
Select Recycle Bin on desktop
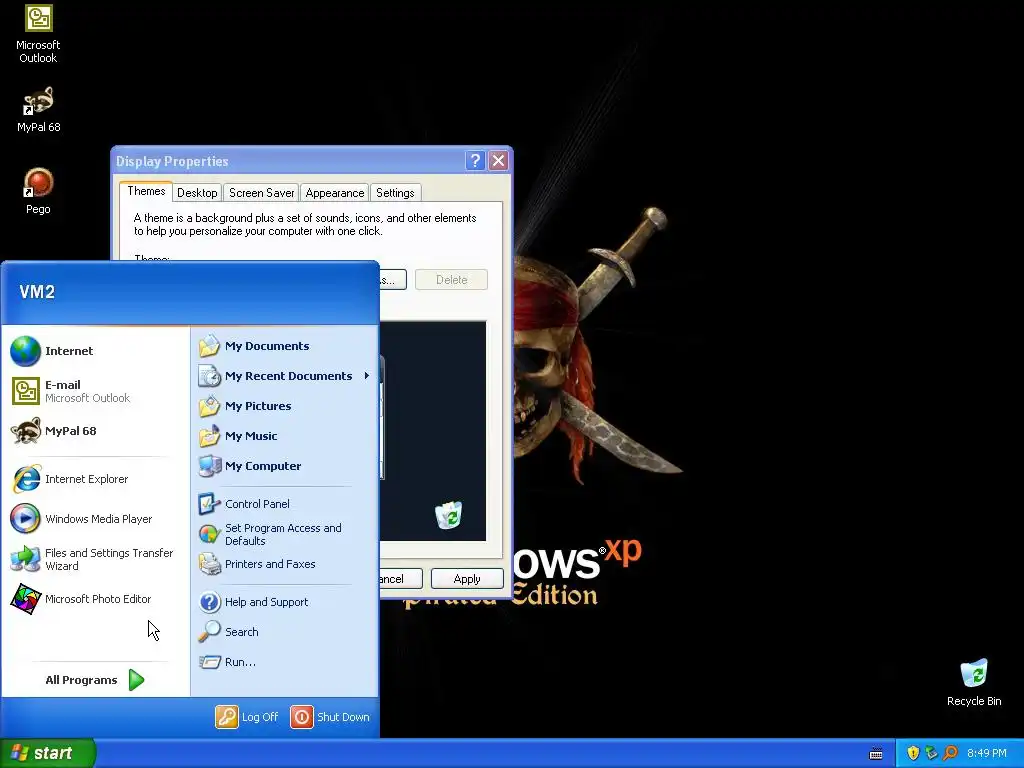(x=974, y=682)
